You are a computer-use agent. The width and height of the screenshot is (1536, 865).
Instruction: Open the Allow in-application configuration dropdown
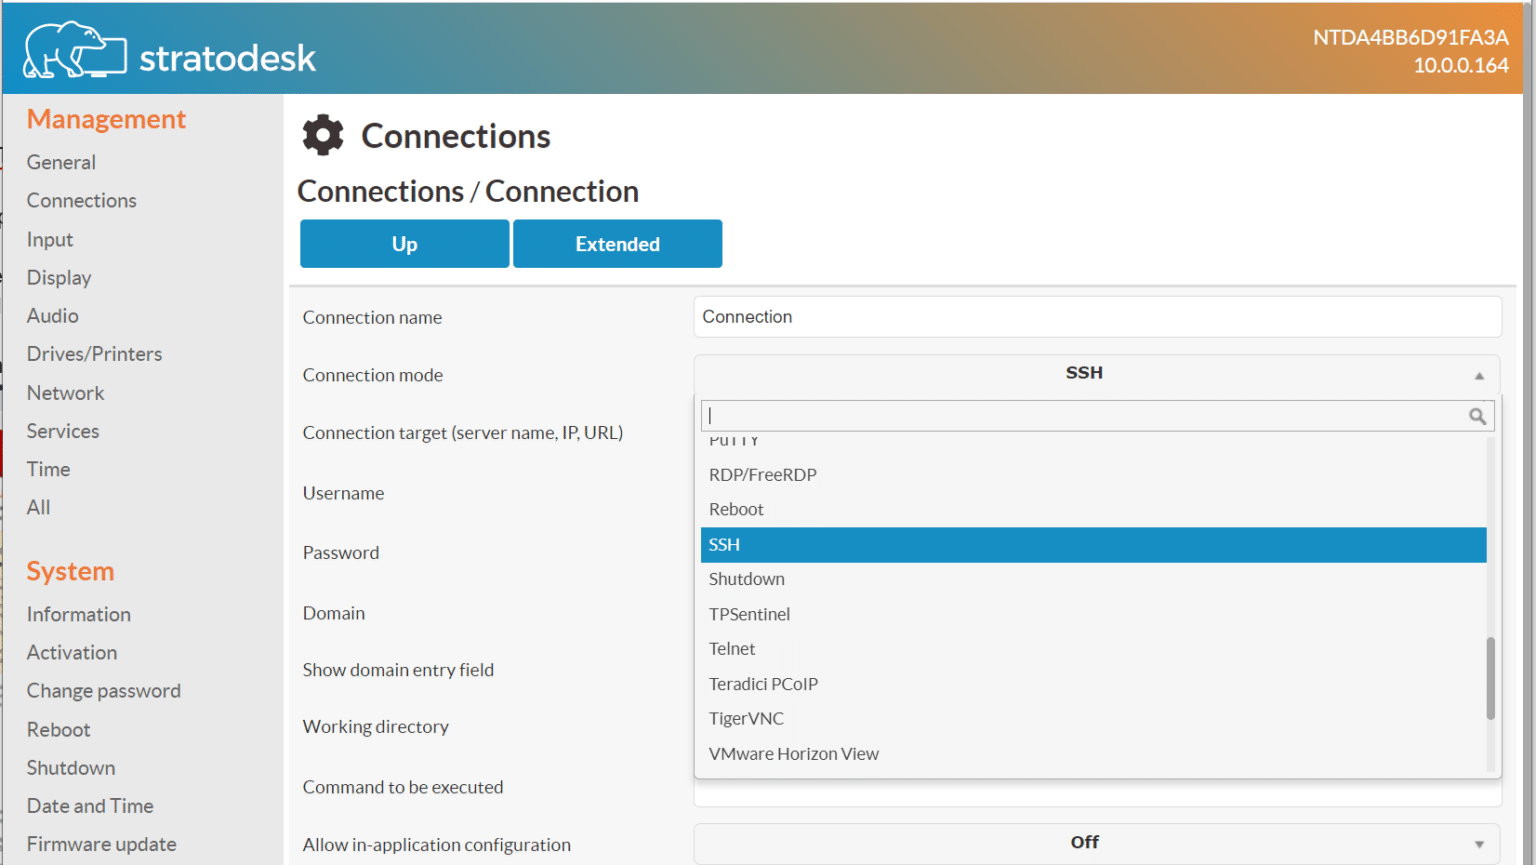(1097, 843)
